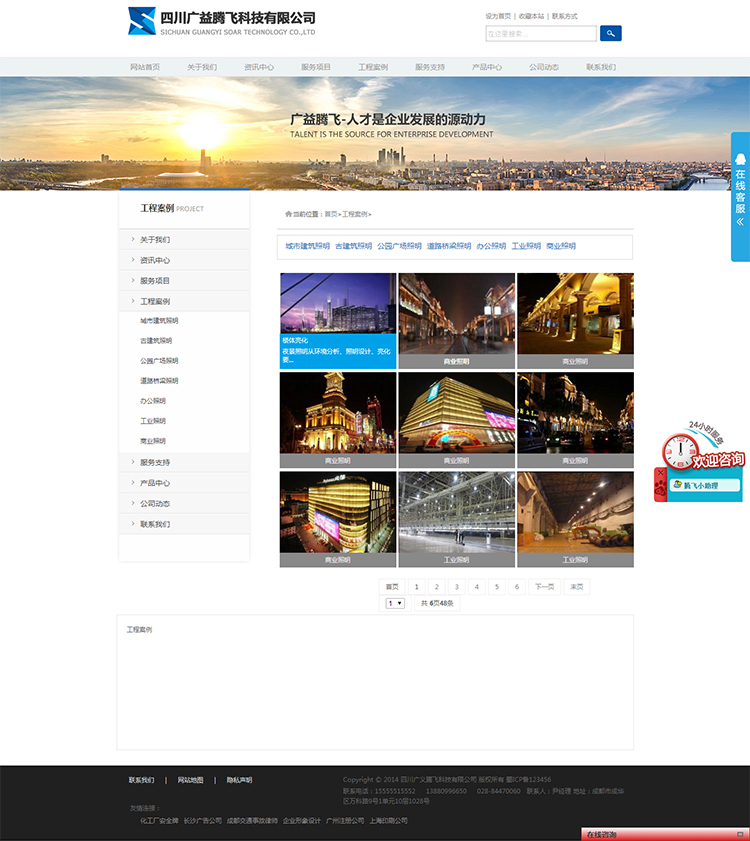Click the 24小时服务 clock consultation icon
The width and height of the screenshot is (750, 841).
pyautogui.click(x=682, y=448)
